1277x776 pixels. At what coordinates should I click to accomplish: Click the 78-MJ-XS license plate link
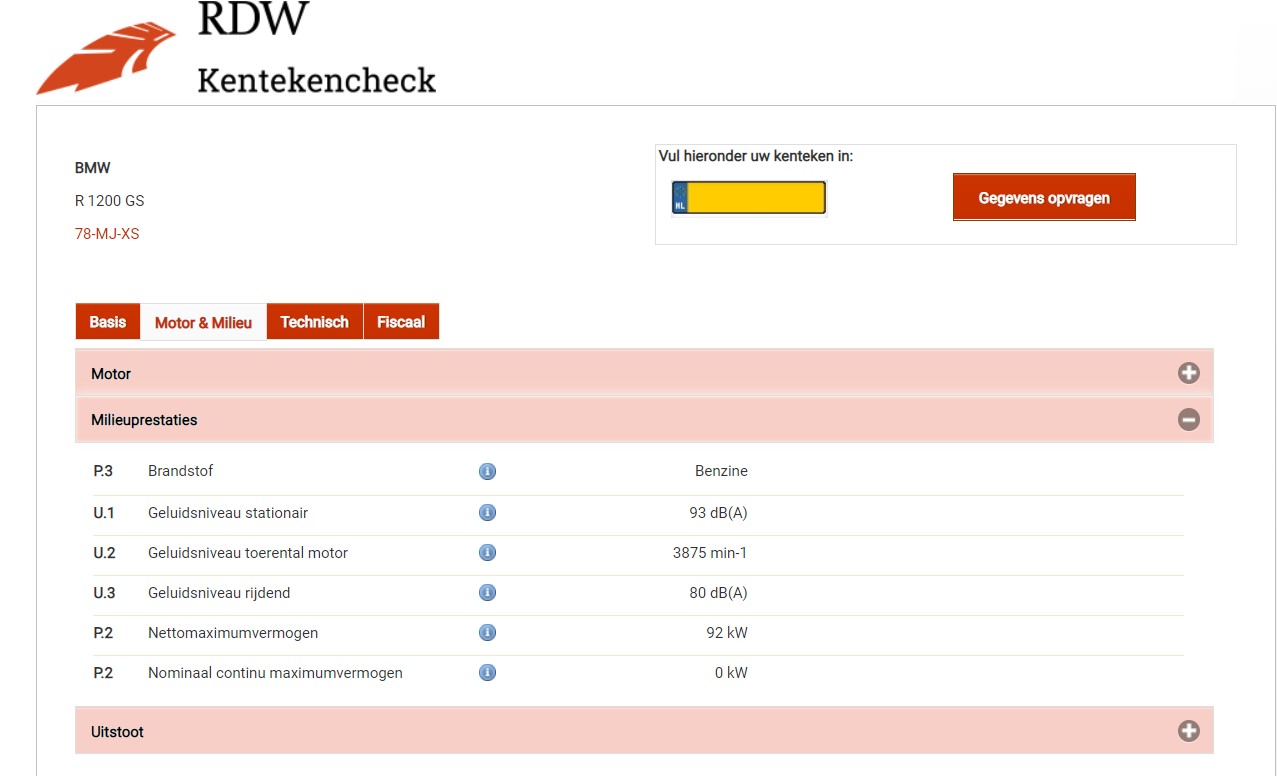coord(107,234)
